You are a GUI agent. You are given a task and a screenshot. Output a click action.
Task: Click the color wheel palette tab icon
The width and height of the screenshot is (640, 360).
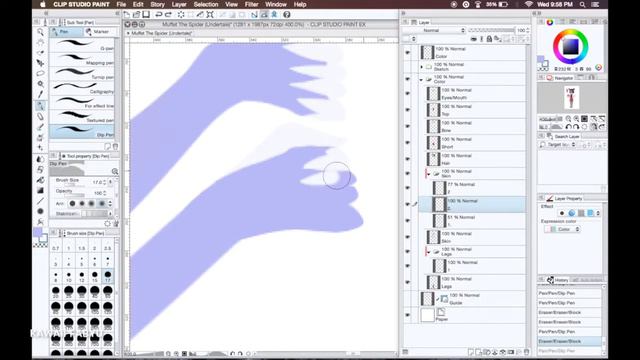[x=550, y=22]
